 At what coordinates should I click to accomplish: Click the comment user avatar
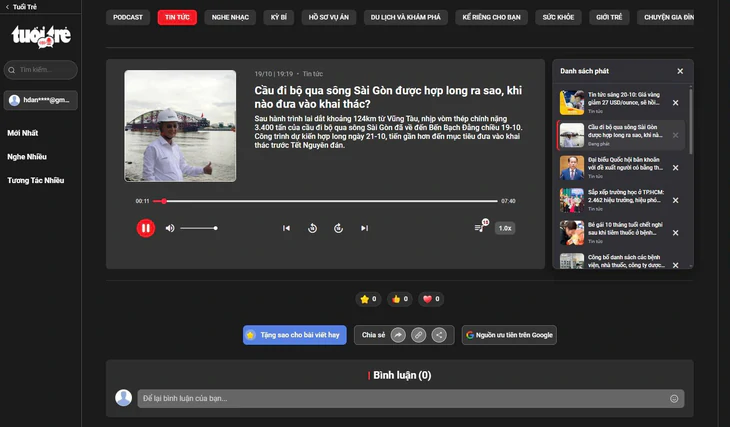123,398
